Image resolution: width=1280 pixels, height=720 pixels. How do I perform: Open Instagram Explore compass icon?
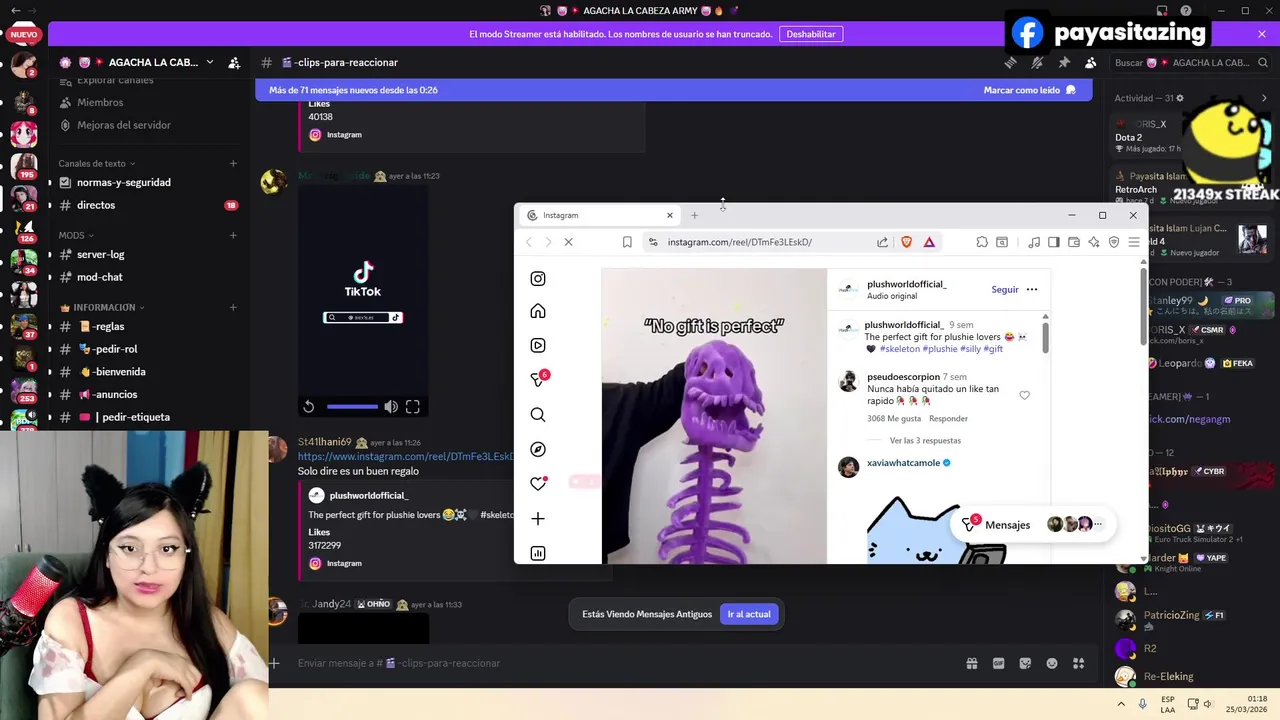pyautogui.click(x=538, y=450)
